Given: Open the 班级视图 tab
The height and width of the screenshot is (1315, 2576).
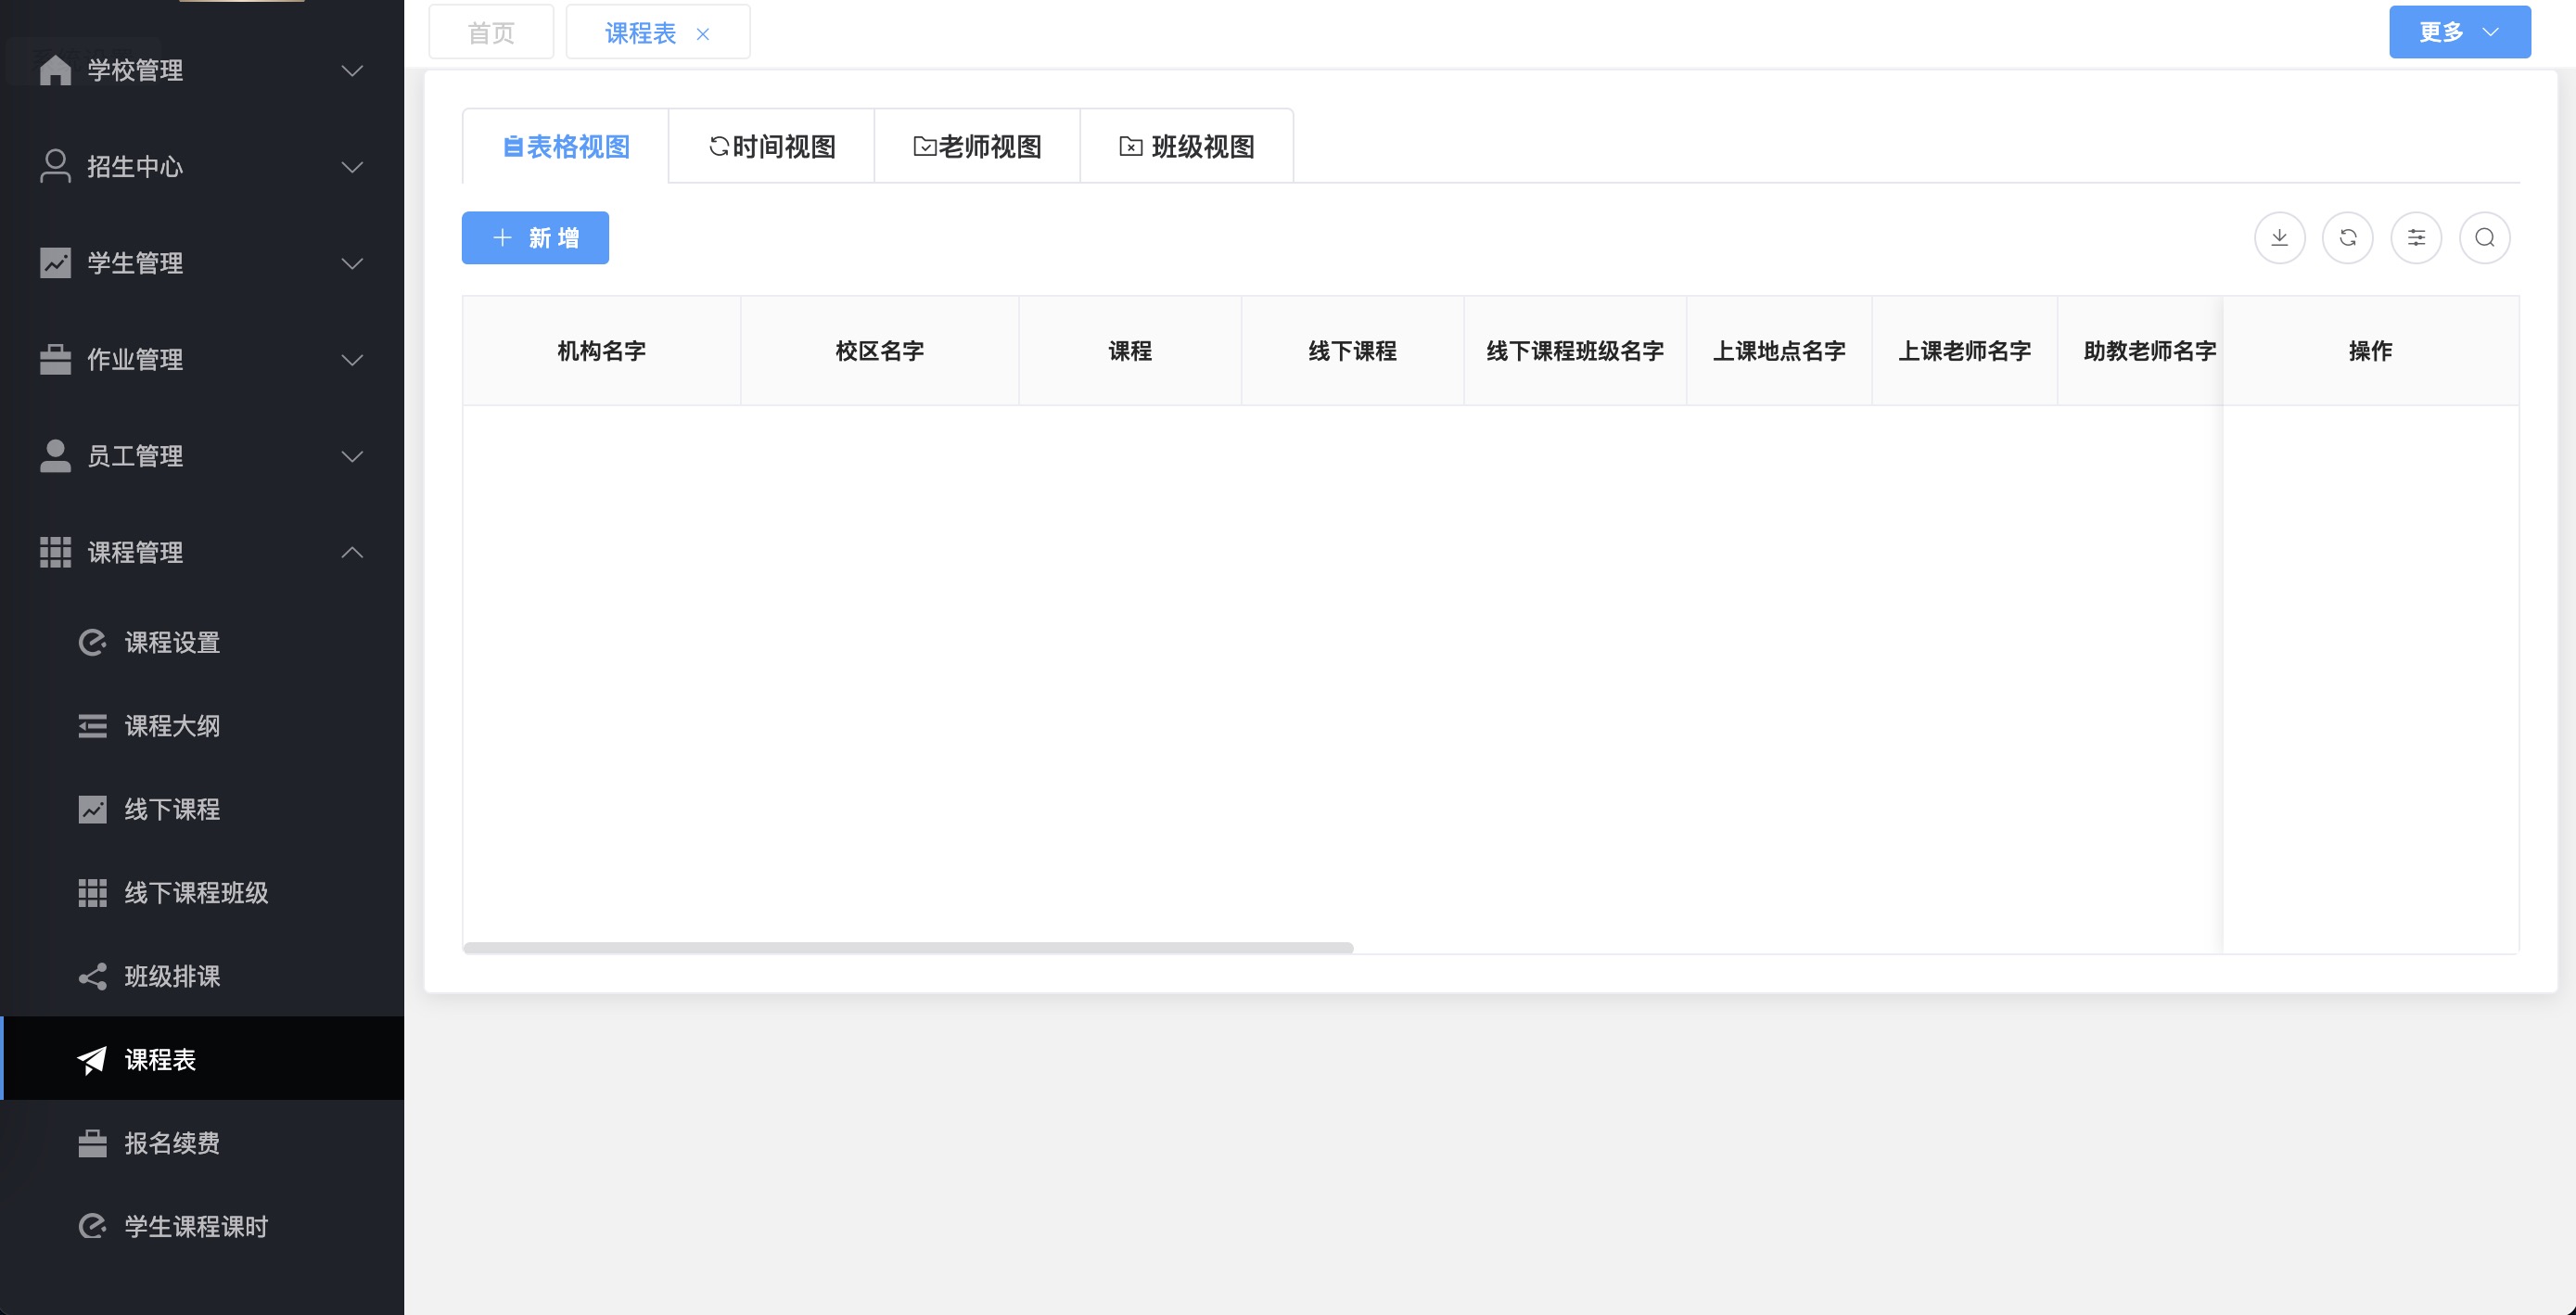Looking at the screenshot, I should pyautogui.click(x=1187, y=146).
